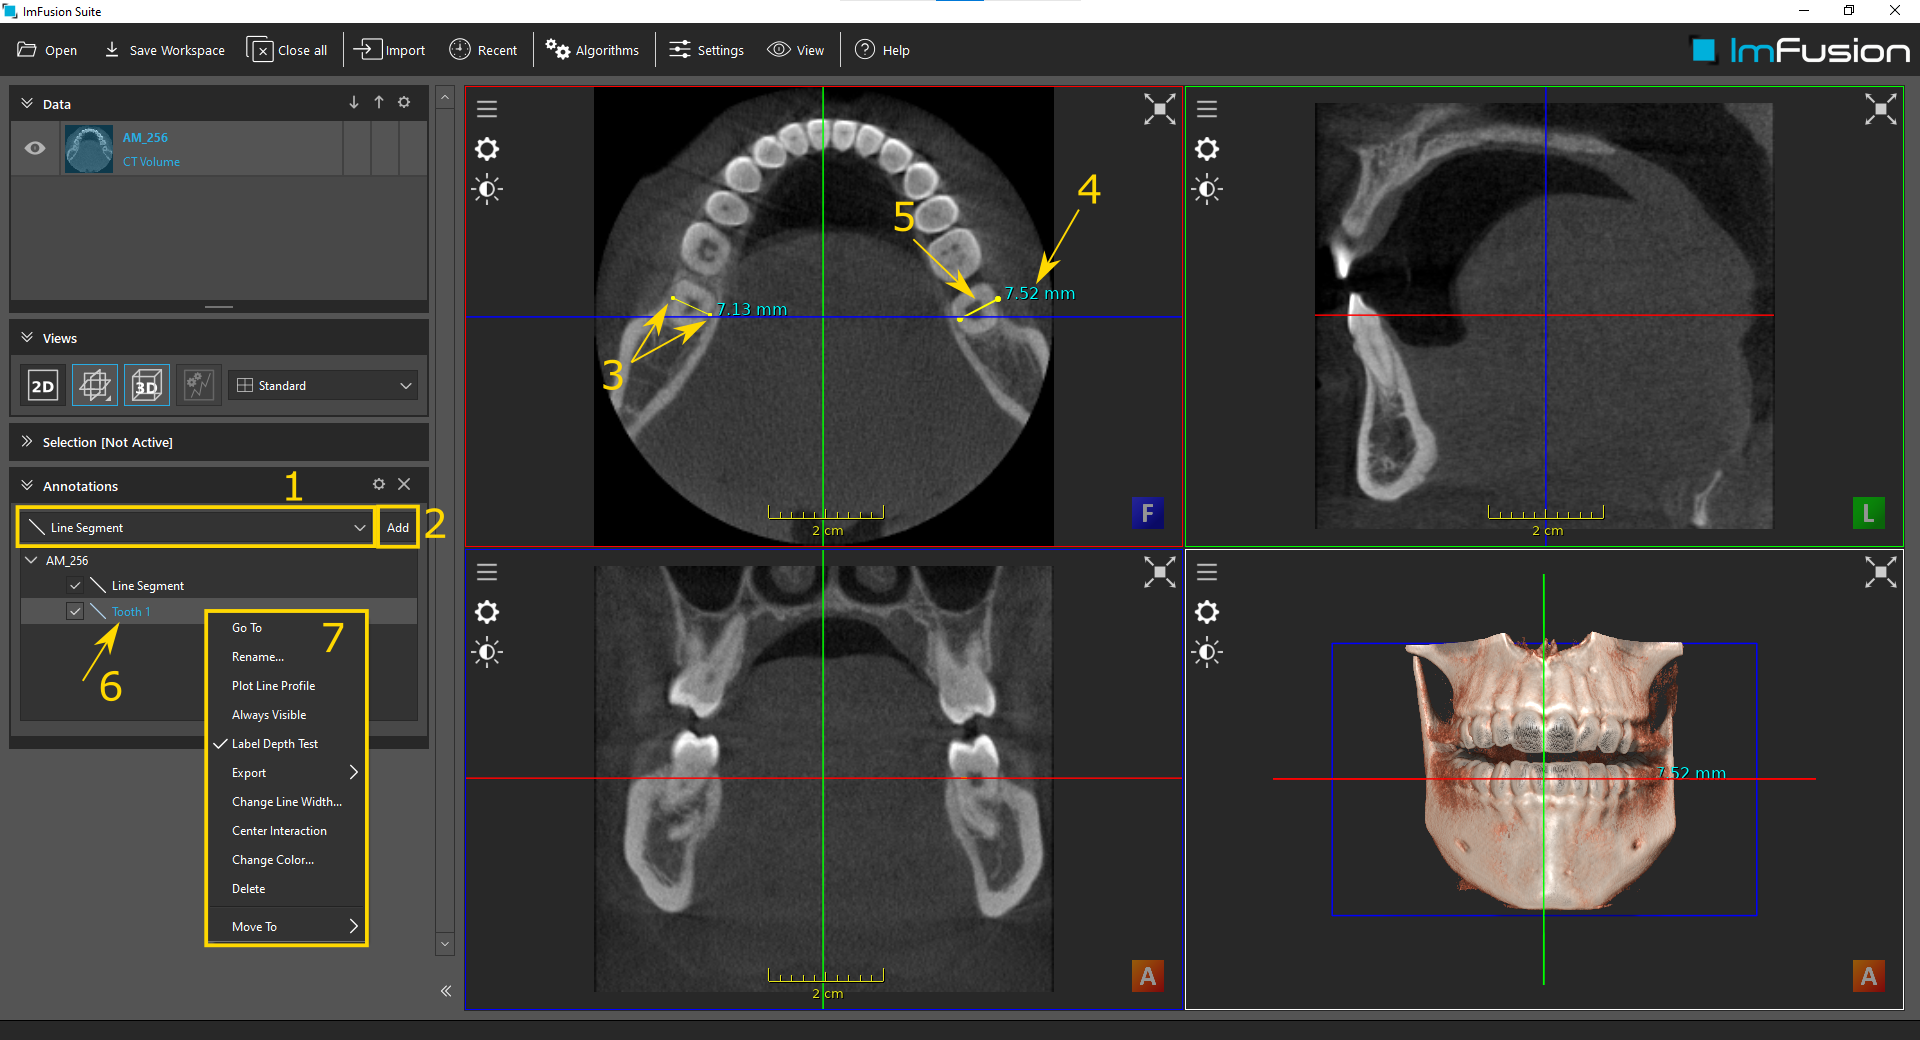Uncheck the Tooth 1 annotation checkbox

click(75, 611)
